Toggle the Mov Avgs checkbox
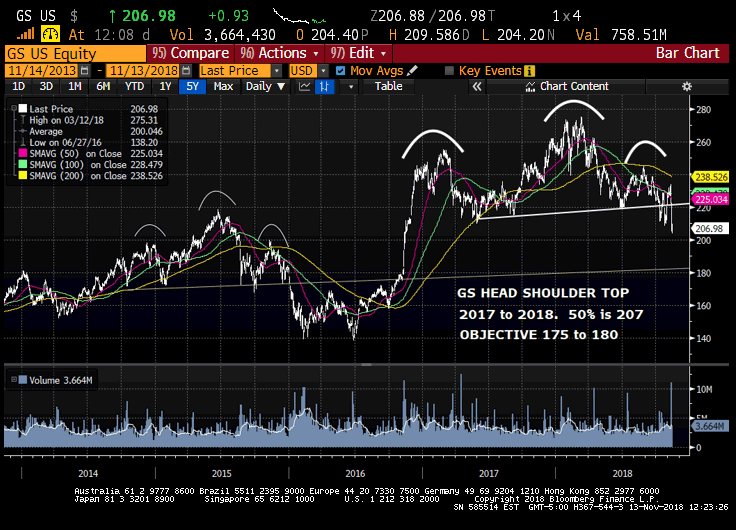736x530 pixels. tap(341, 71)
